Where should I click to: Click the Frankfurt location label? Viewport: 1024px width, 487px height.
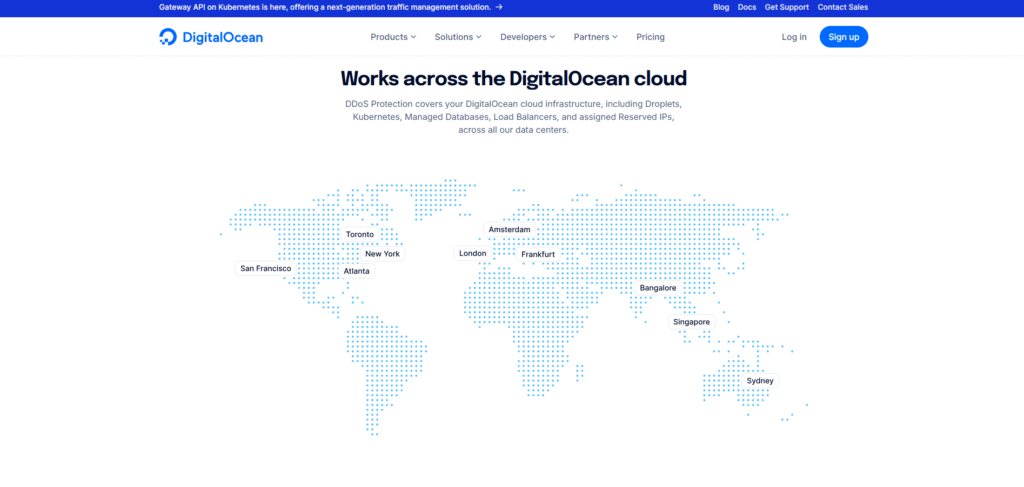point(537,254)
